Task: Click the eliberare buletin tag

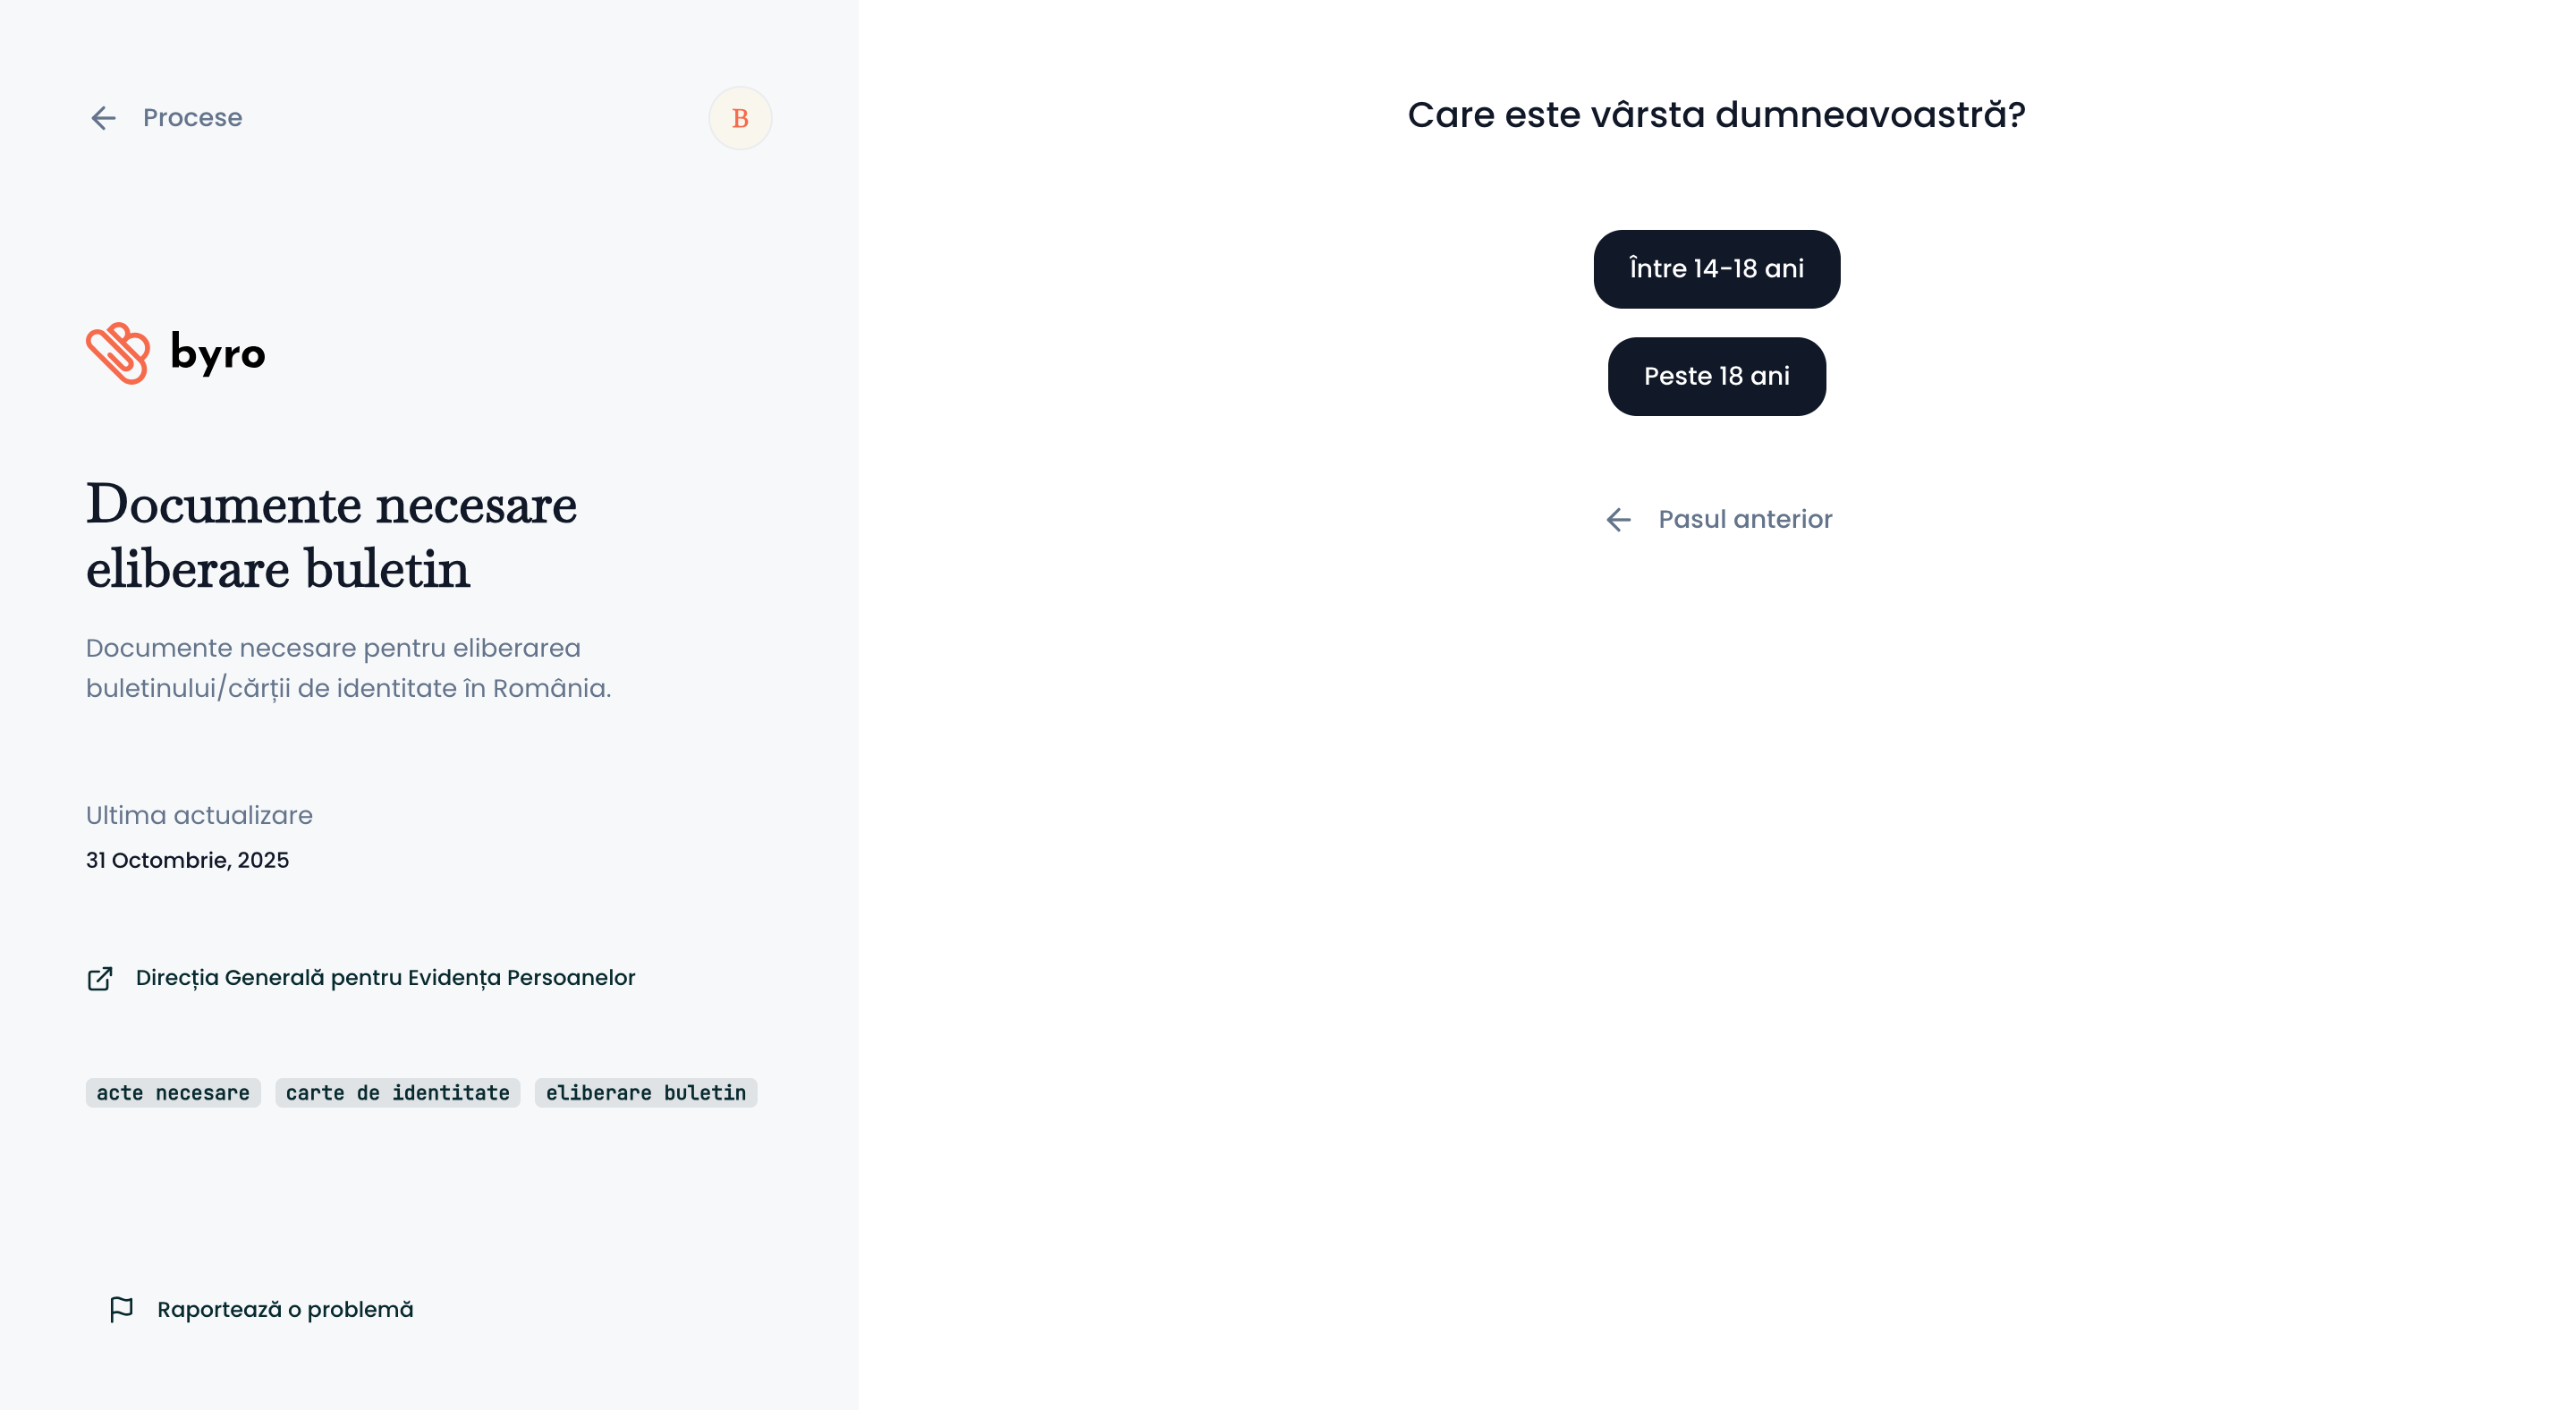Action: (x=645, y=1093)
